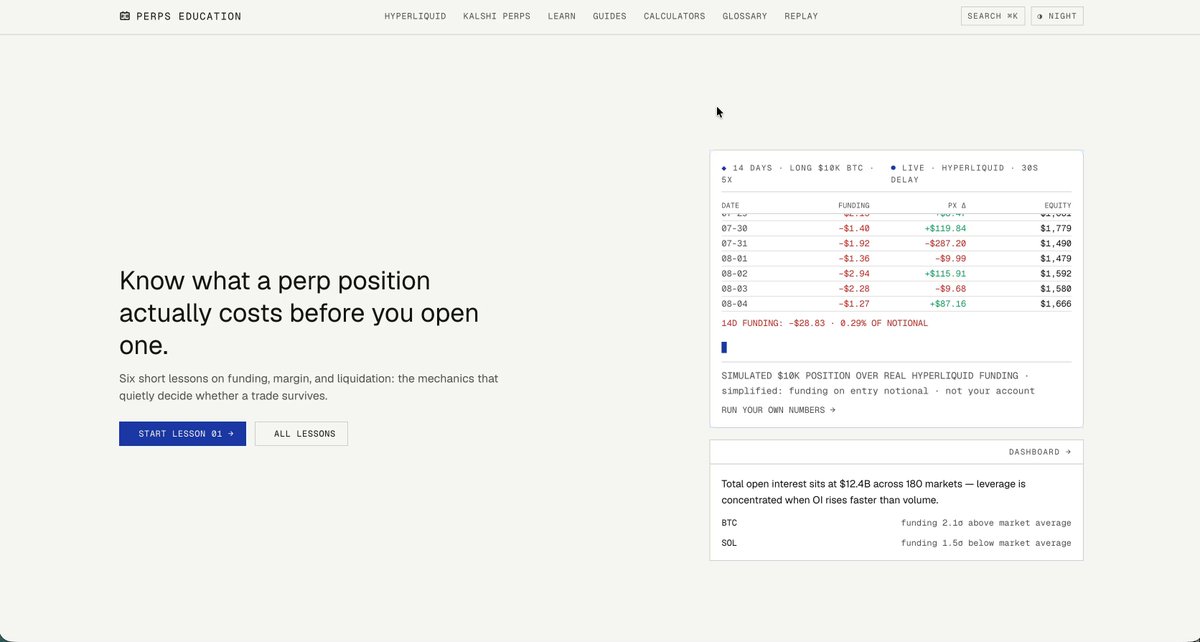
Task: Select the 07-30 date cell
Action: point(734,228)
